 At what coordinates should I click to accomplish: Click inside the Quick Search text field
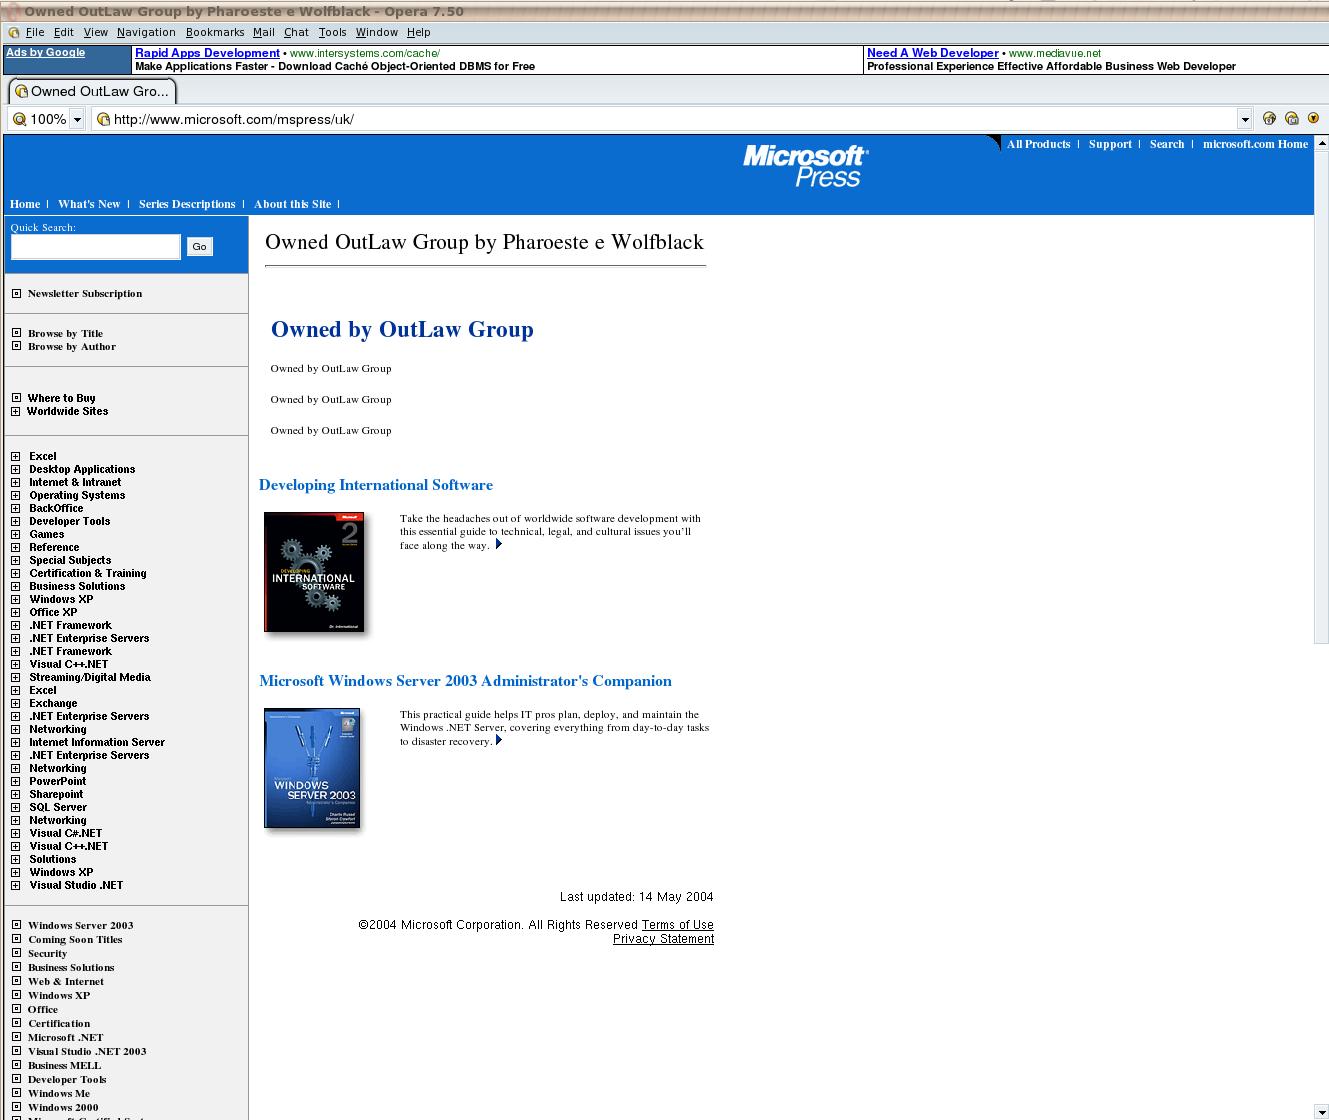coord(95,247)
